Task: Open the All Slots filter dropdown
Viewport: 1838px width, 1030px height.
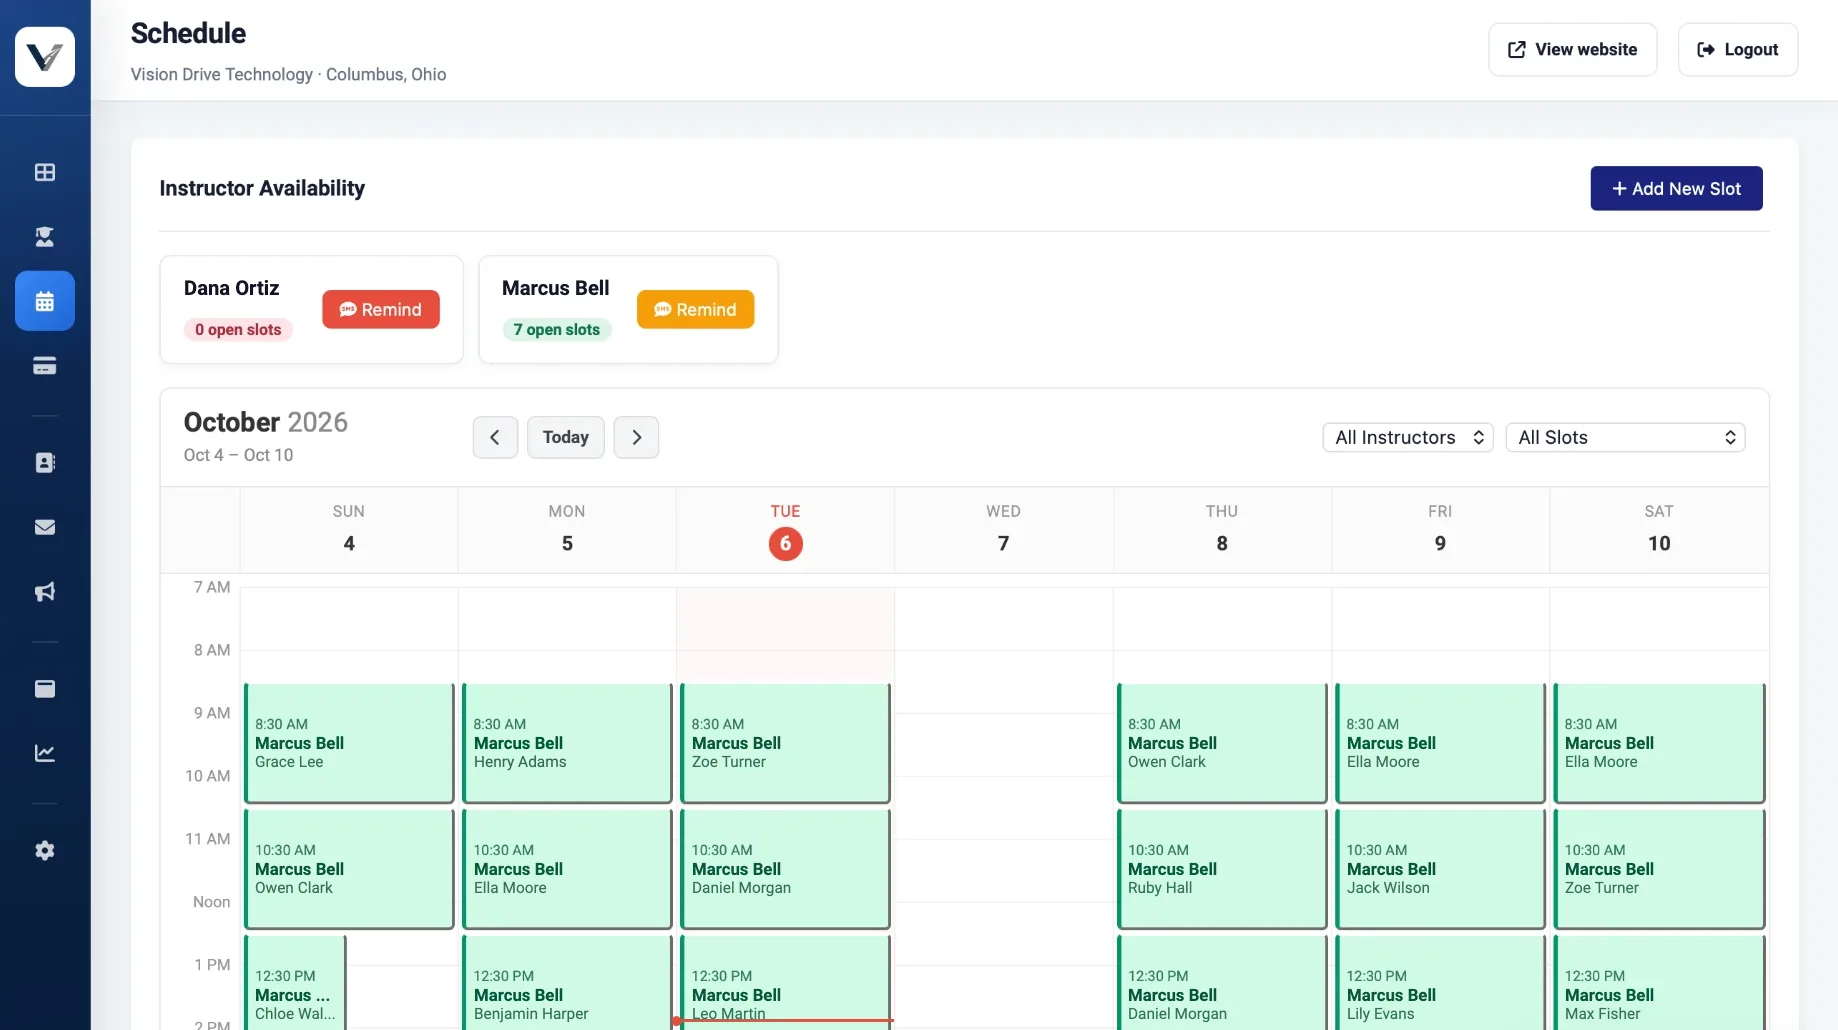Action: (1626, 437)
